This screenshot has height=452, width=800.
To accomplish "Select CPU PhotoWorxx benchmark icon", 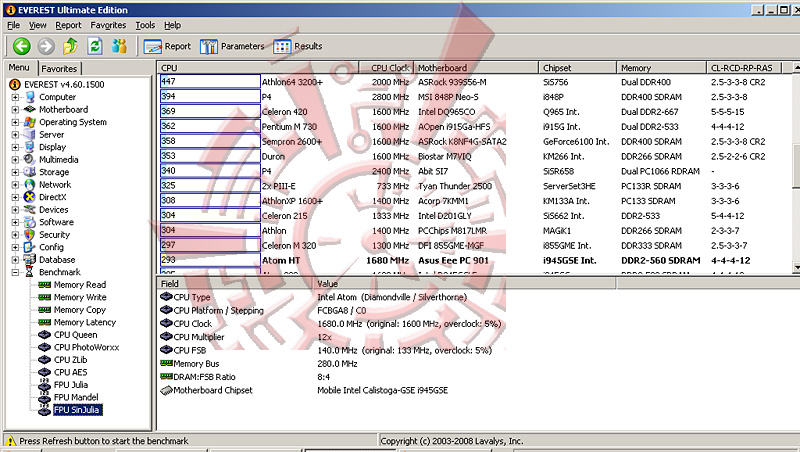I will (44, 347).
